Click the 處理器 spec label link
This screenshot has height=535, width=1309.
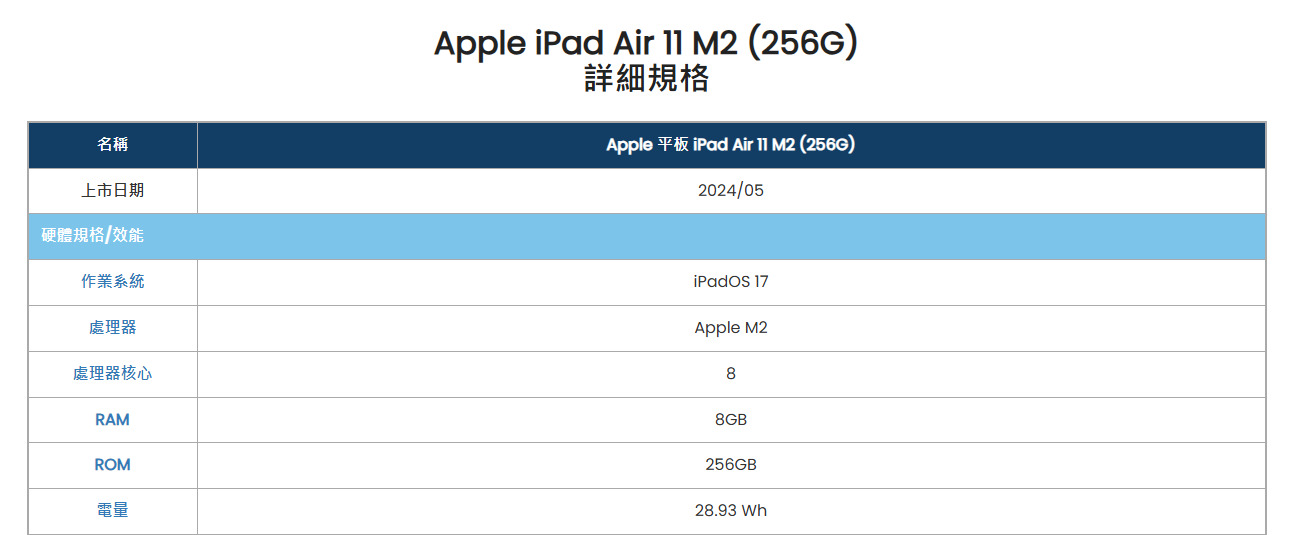pyautogui.click(x=112, y=328)
